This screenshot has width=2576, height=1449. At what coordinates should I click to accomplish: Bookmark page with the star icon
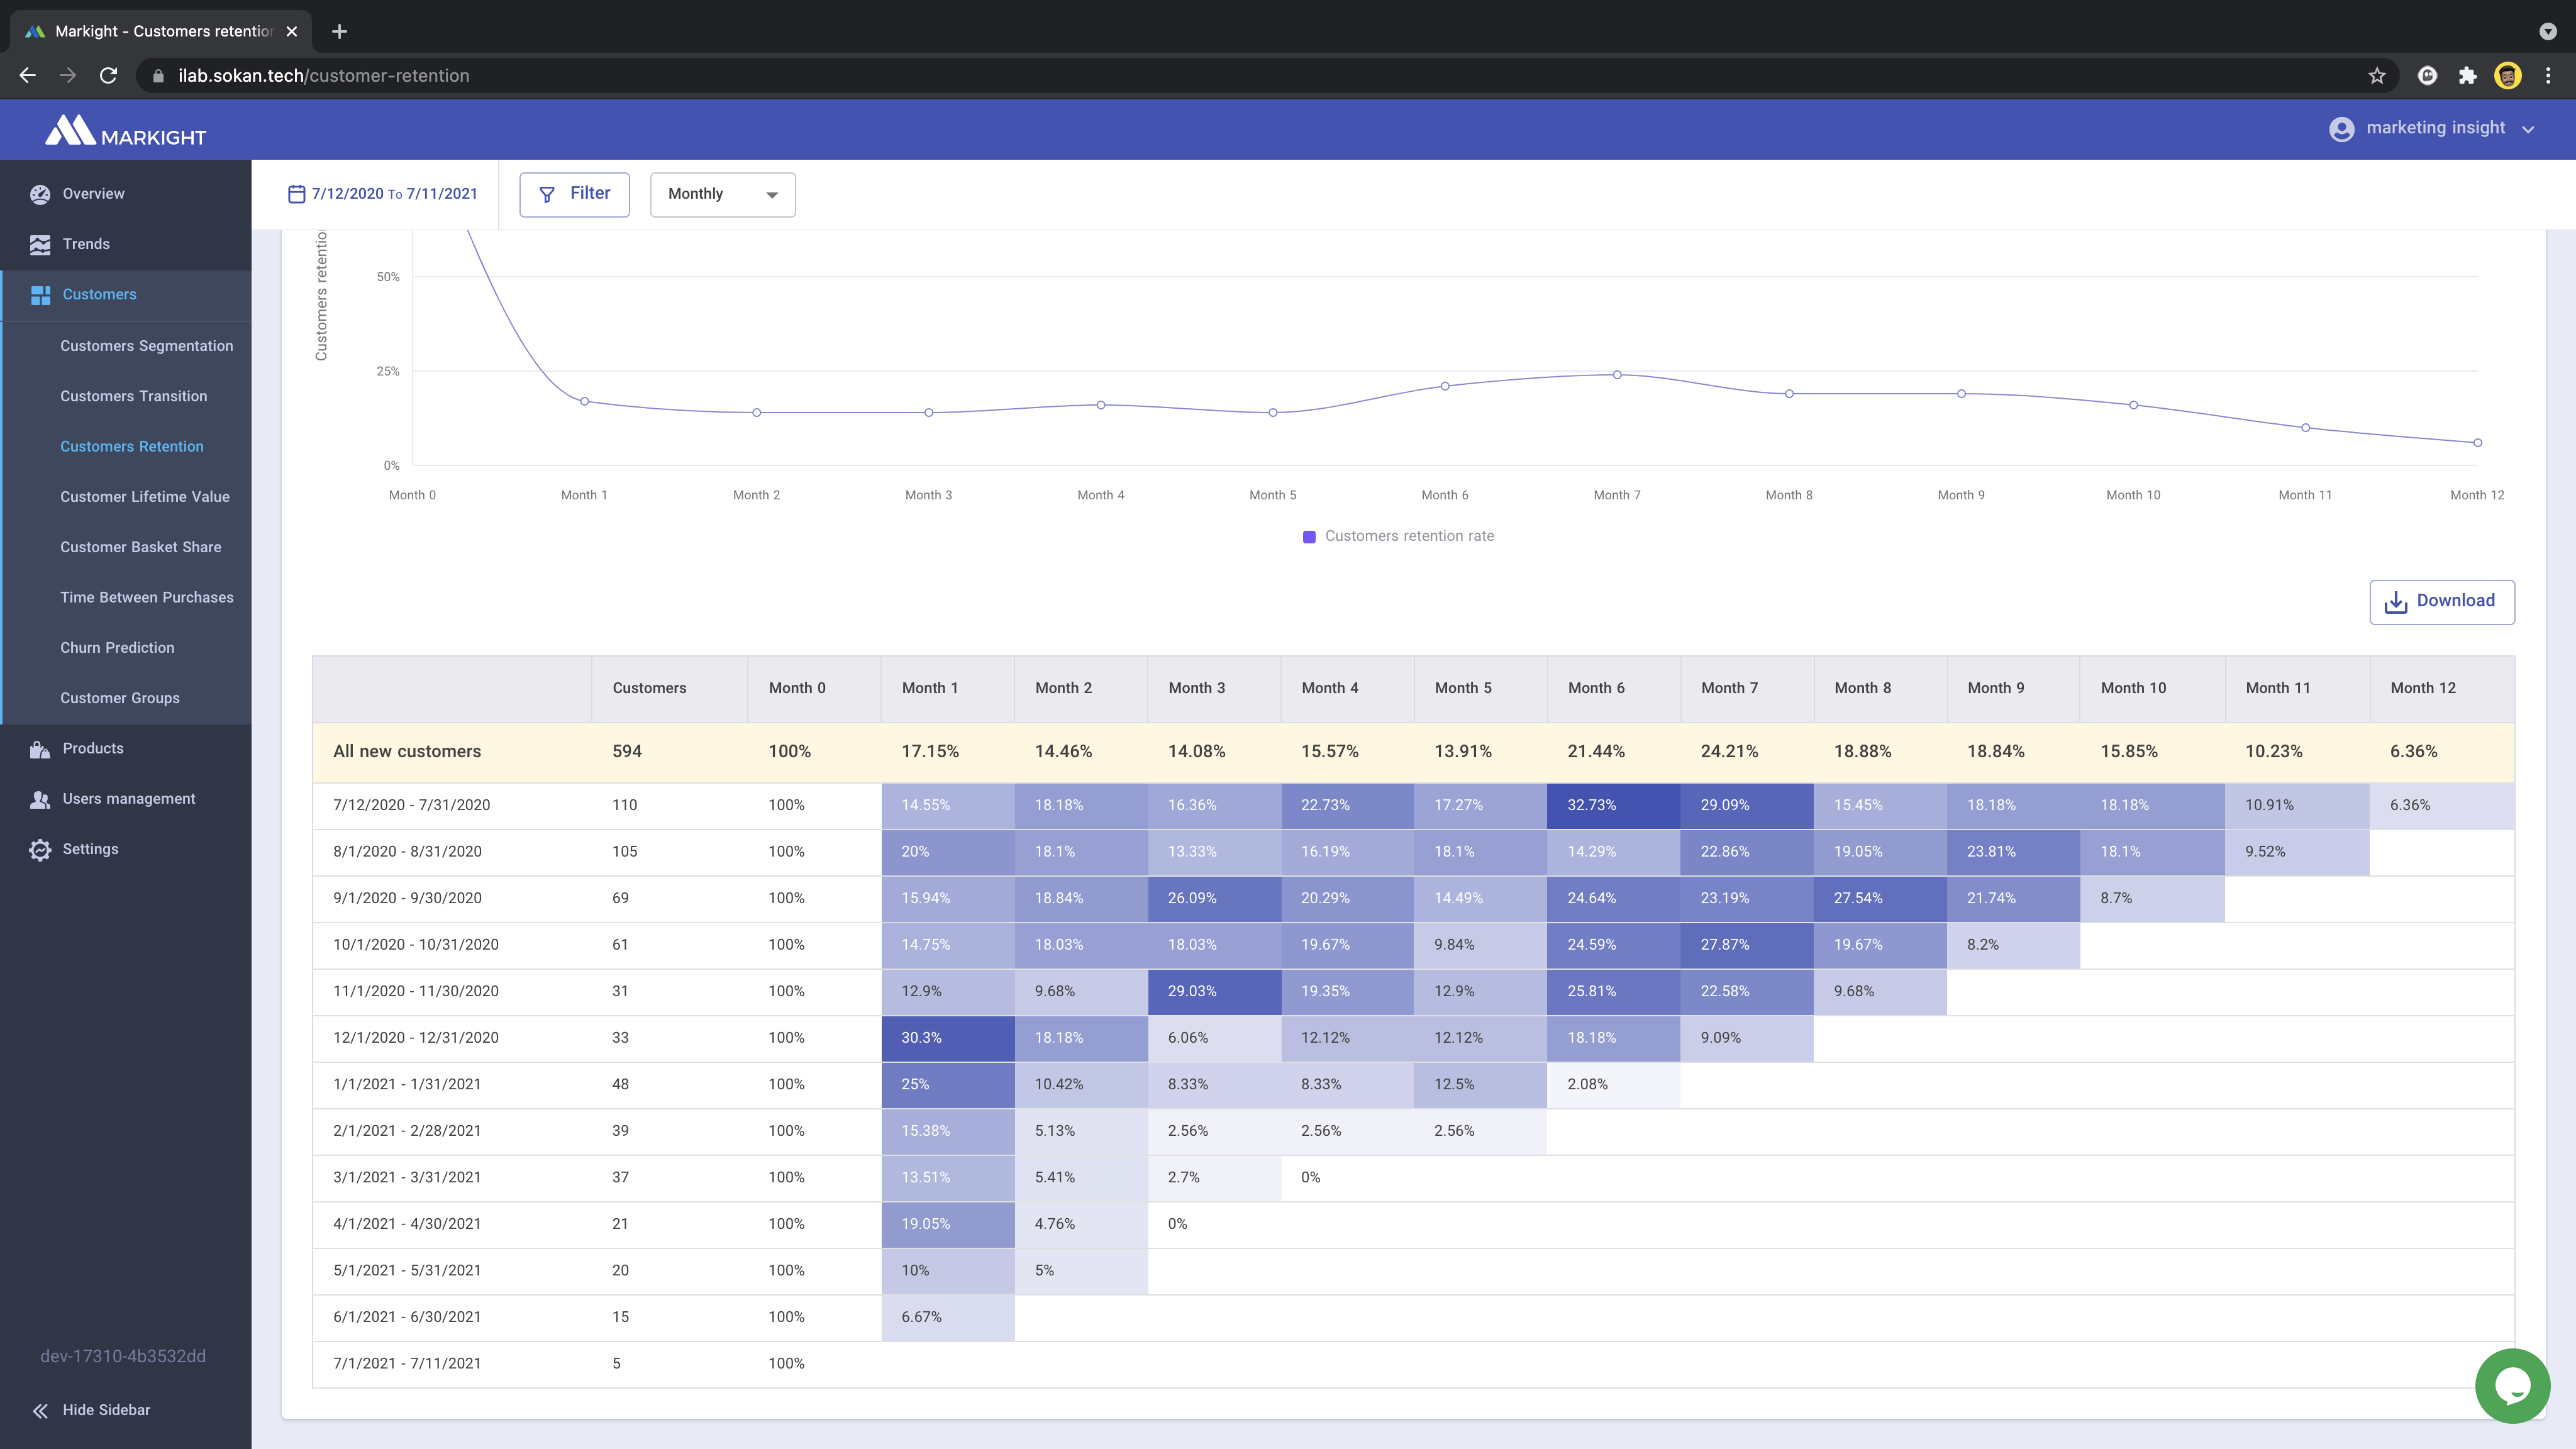coord(2376,76)
